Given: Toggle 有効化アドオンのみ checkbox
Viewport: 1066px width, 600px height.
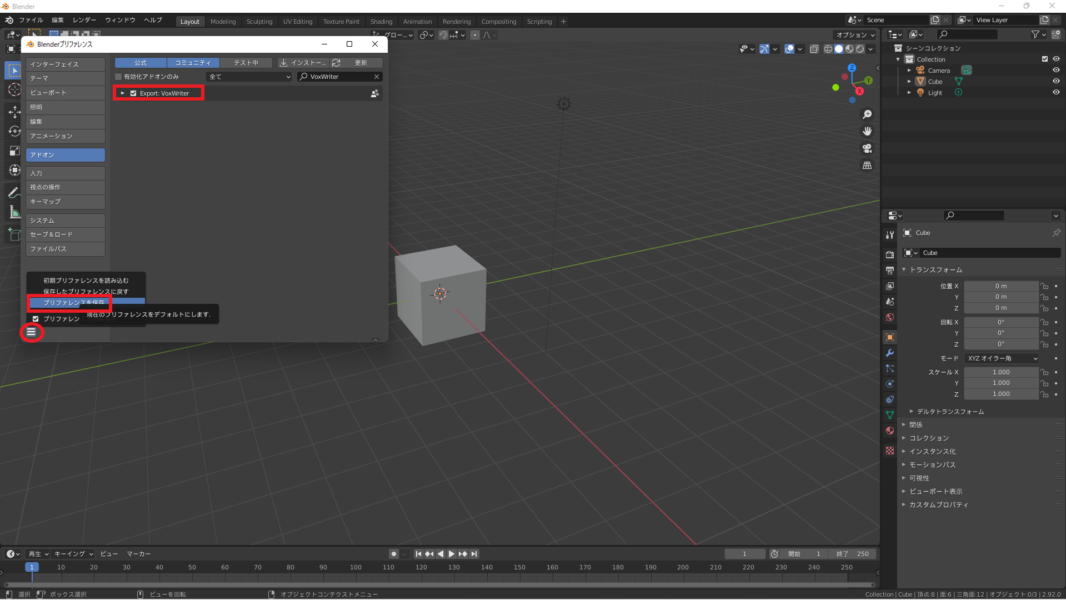Looking at the screenshot, I should [118, 77].
